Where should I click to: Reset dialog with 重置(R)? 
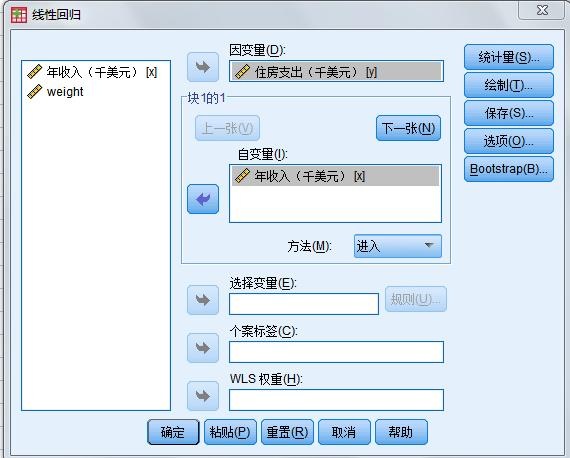point(287,432)
